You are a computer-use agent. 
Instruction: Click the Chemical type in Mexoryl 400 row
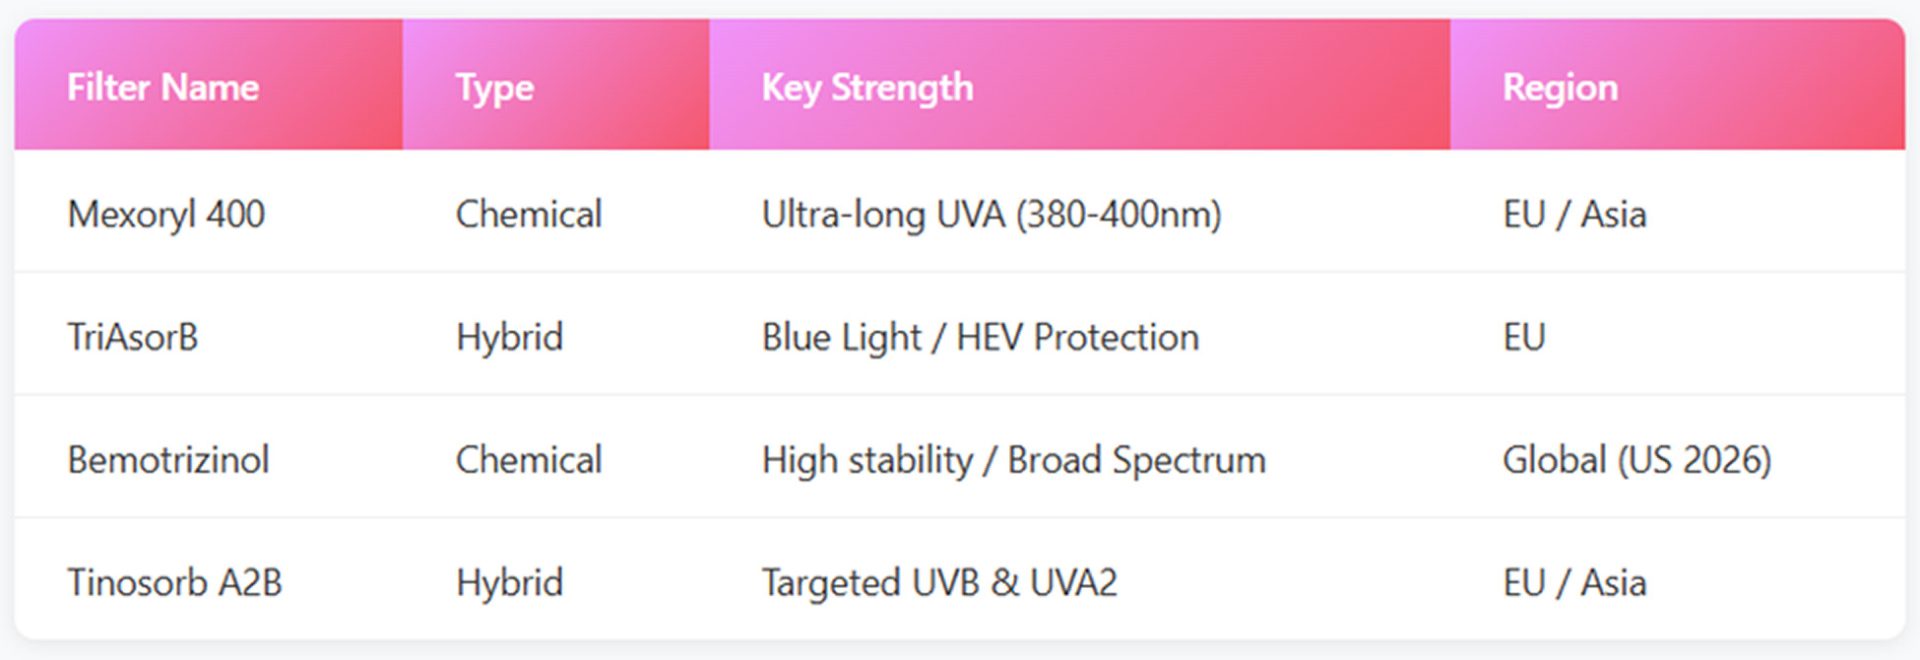tap(529, 214)
